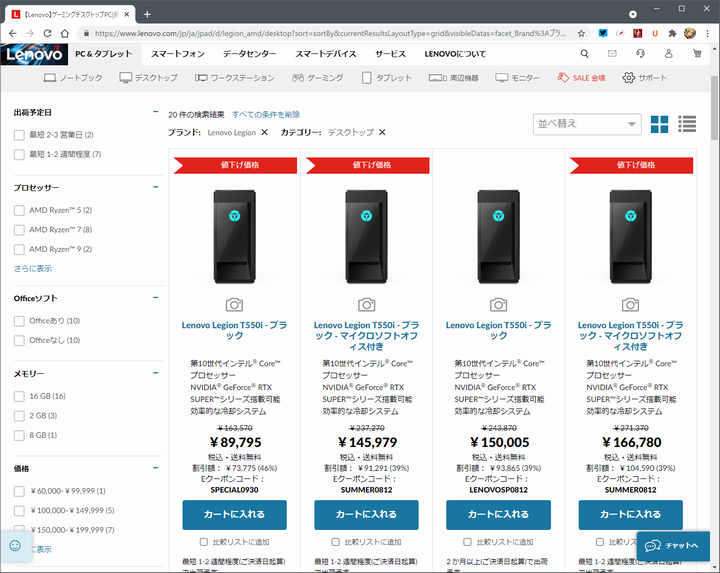Image resolution: width=720 pixels, height=573 pixels.
Task: Open the SALE 会場 page
Action: [x=581, y=78]
